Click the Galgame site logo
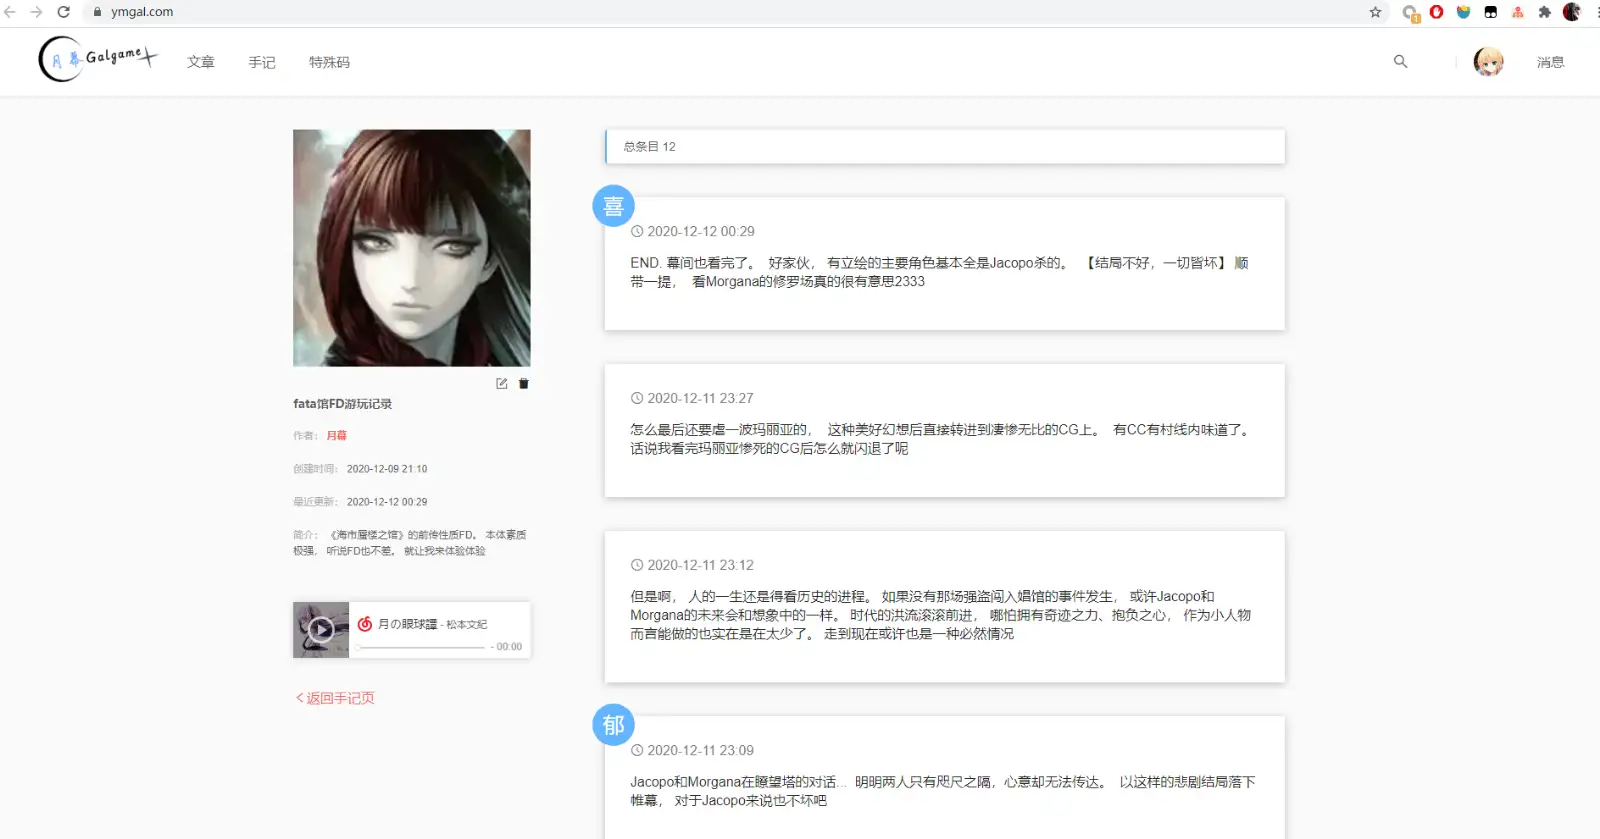The height and width of the screenshot is (839, 1600). [x=98, y=59]
